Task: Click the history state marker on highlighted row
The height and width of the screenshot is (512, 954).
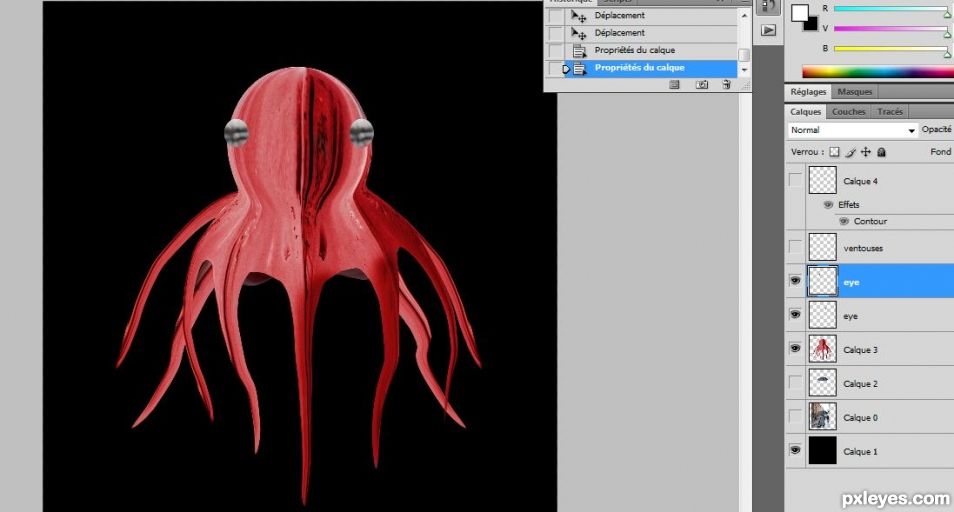Action: [566, 69]
